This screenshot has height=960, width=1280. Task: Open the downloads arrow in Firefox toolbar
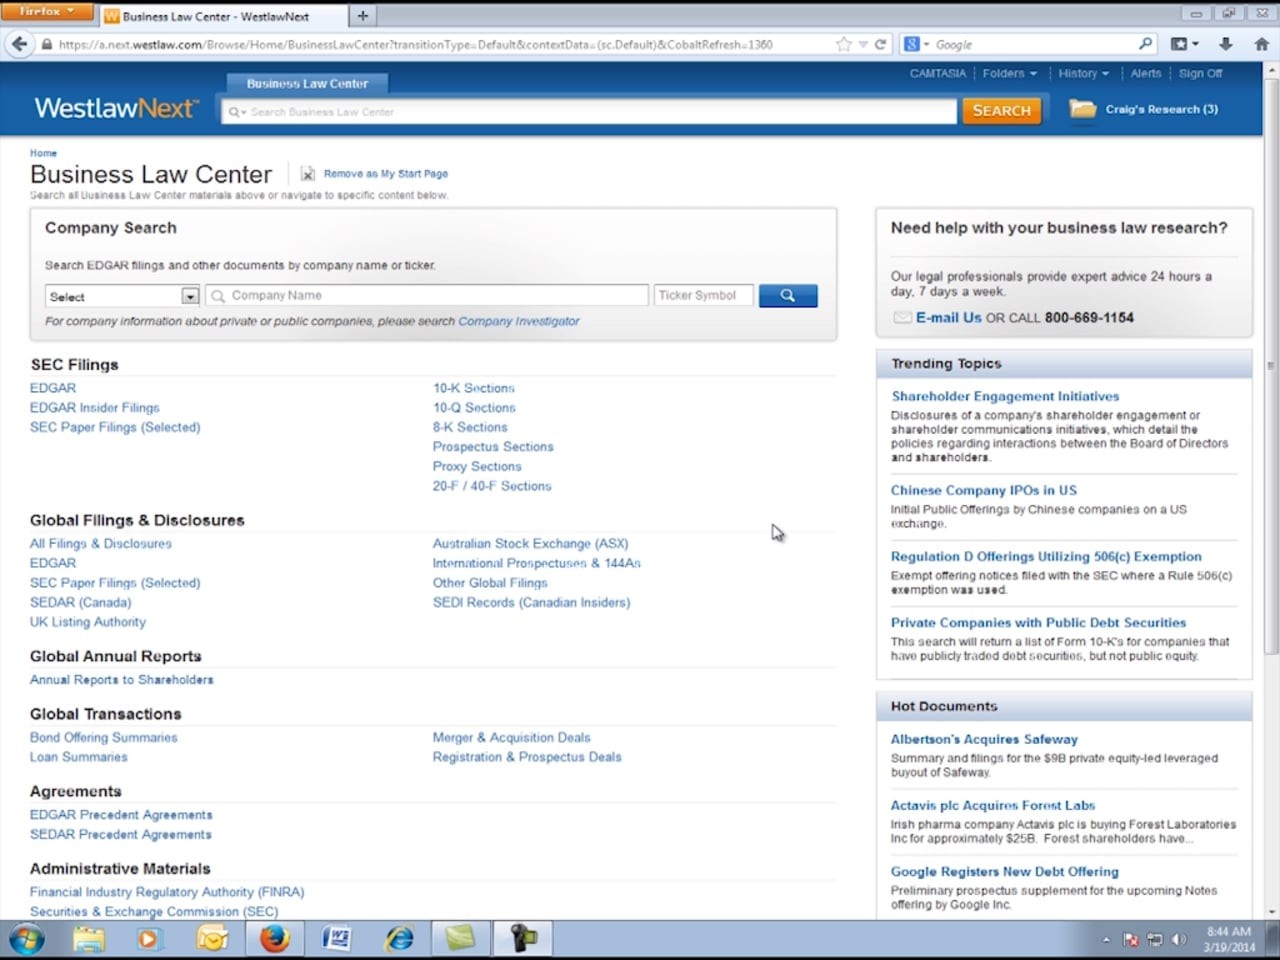(x=1225, y=44)
